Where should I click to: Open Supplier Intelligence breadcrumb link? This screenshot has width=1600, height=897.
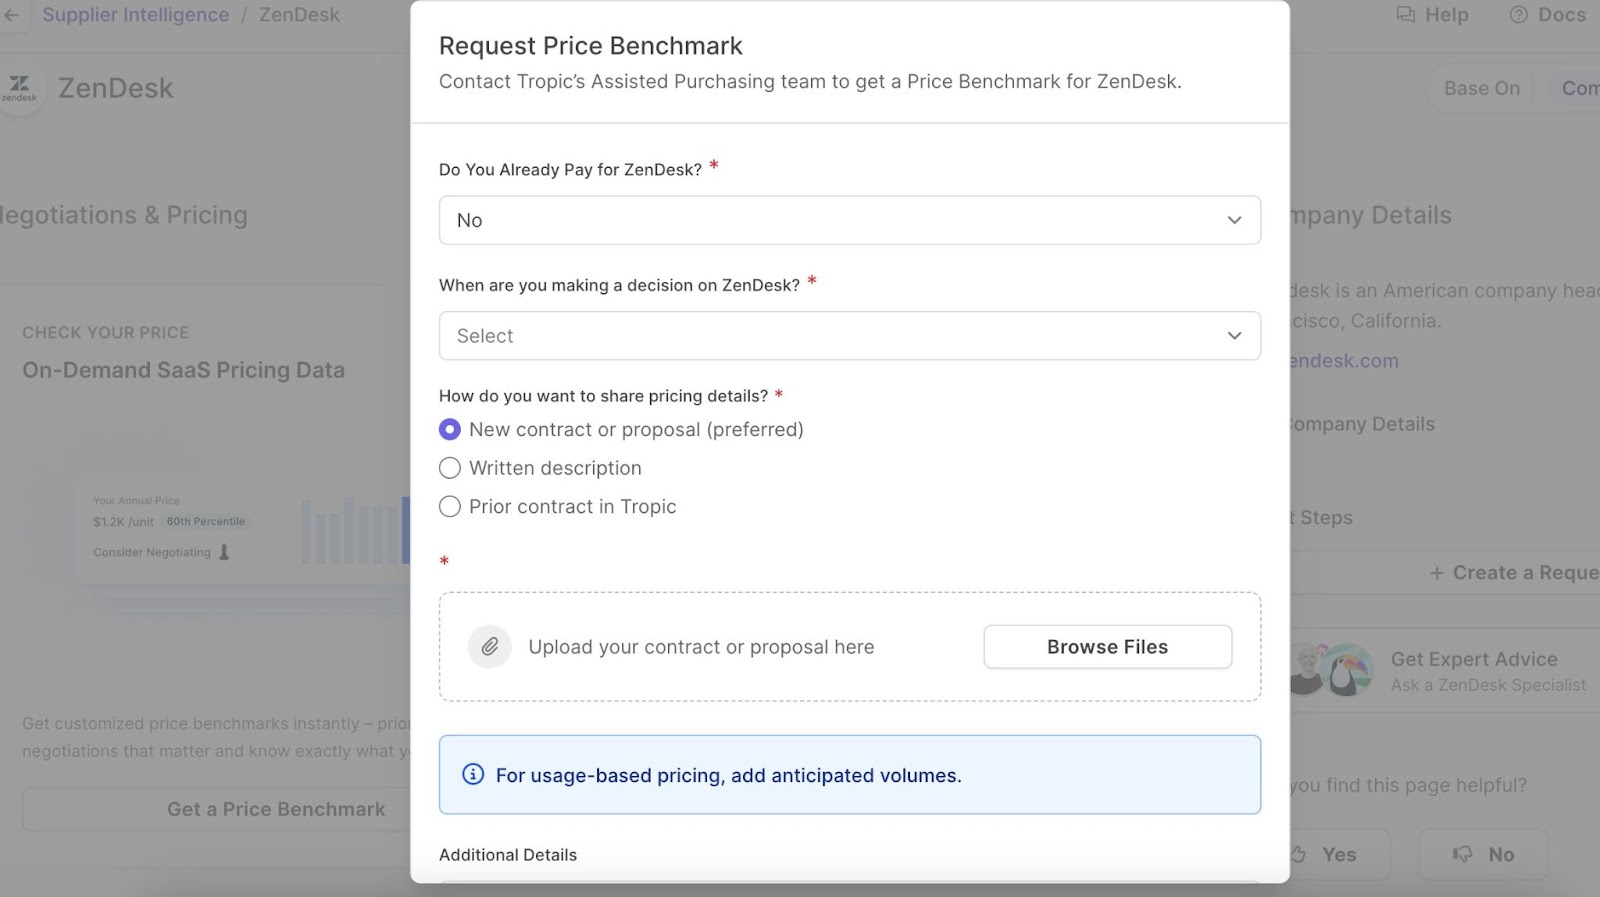pos(136,15)
